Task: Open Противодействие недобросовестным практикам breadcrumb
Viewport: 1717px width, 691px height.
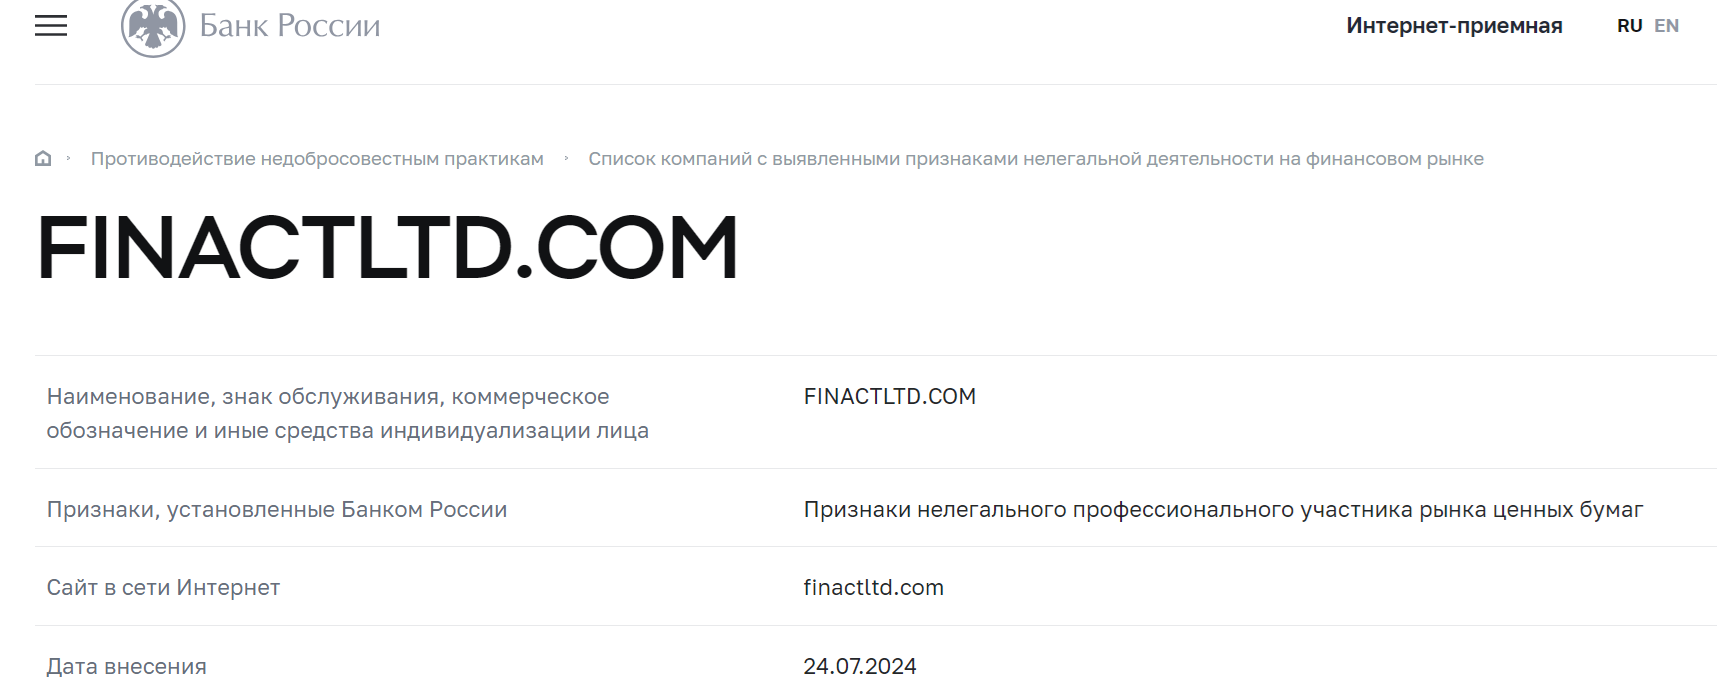Action: pos(317,159)
